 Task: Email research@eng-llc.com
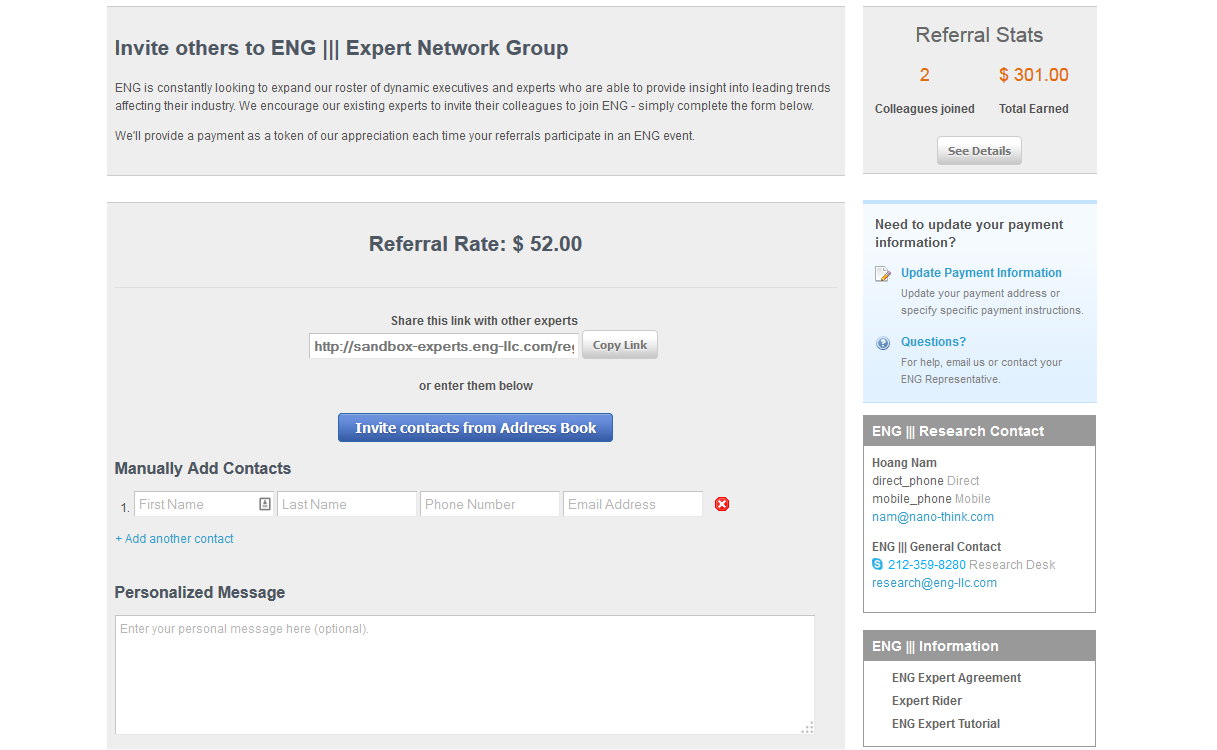coord(934,583)
